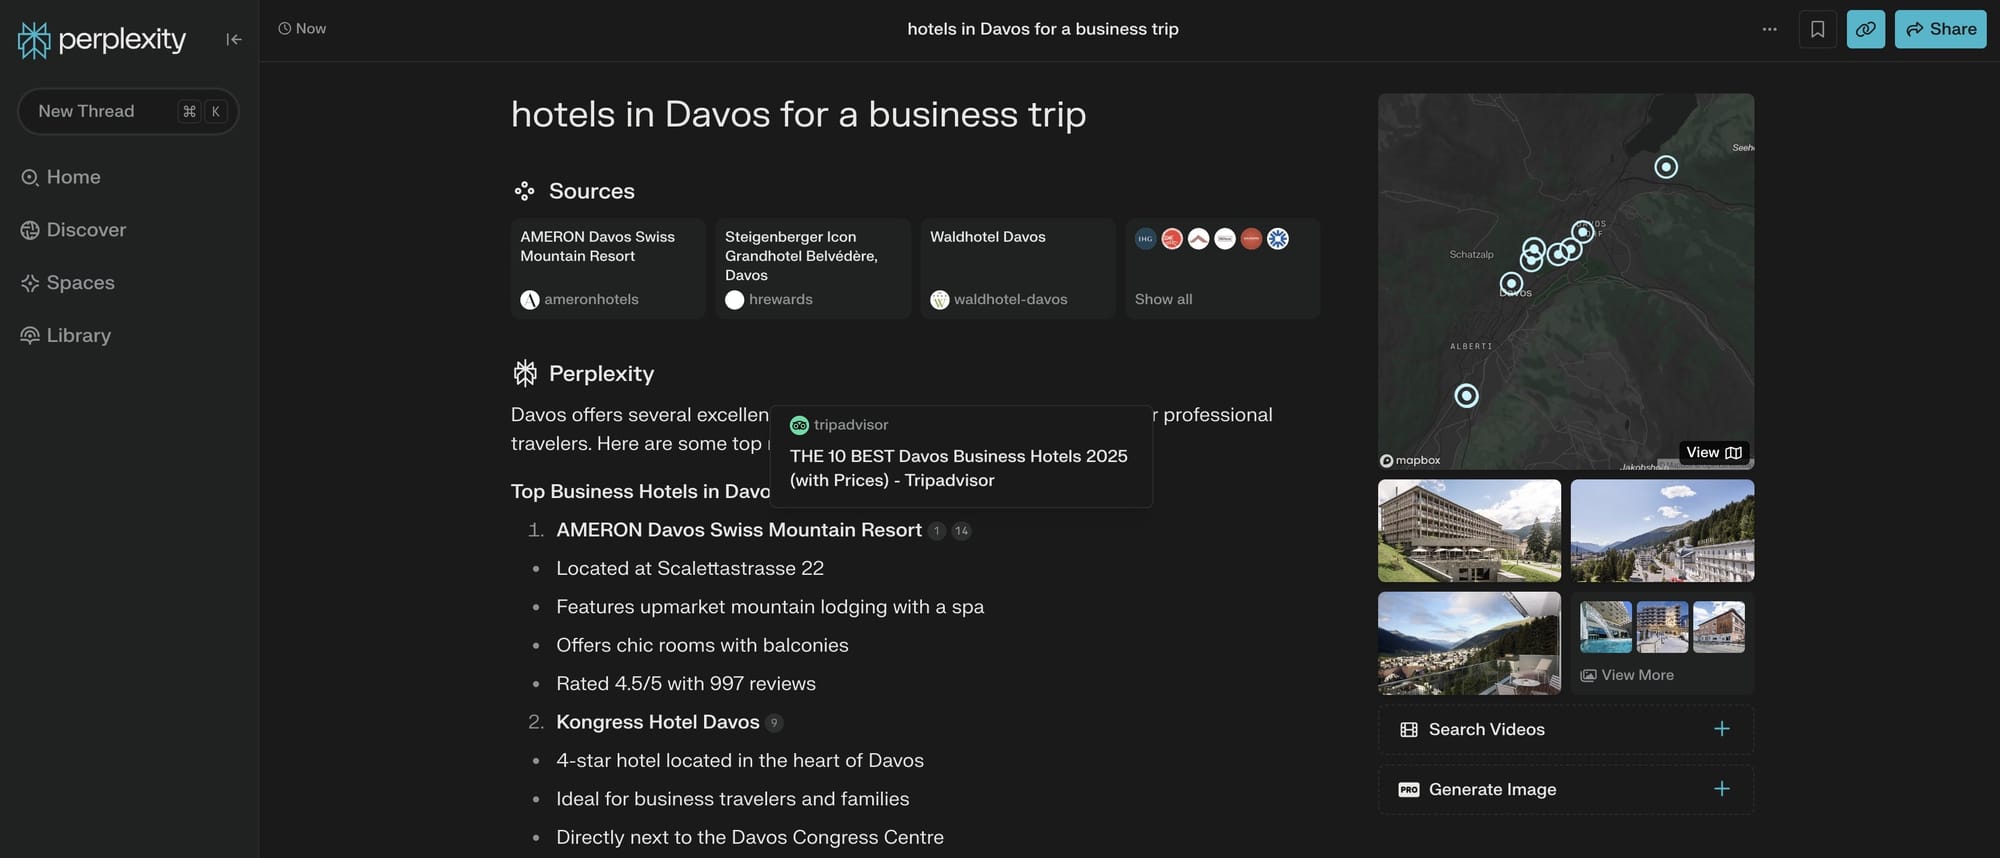2000x858 pixels.
Task: Copy the thread link
Action: (1866, 29)
